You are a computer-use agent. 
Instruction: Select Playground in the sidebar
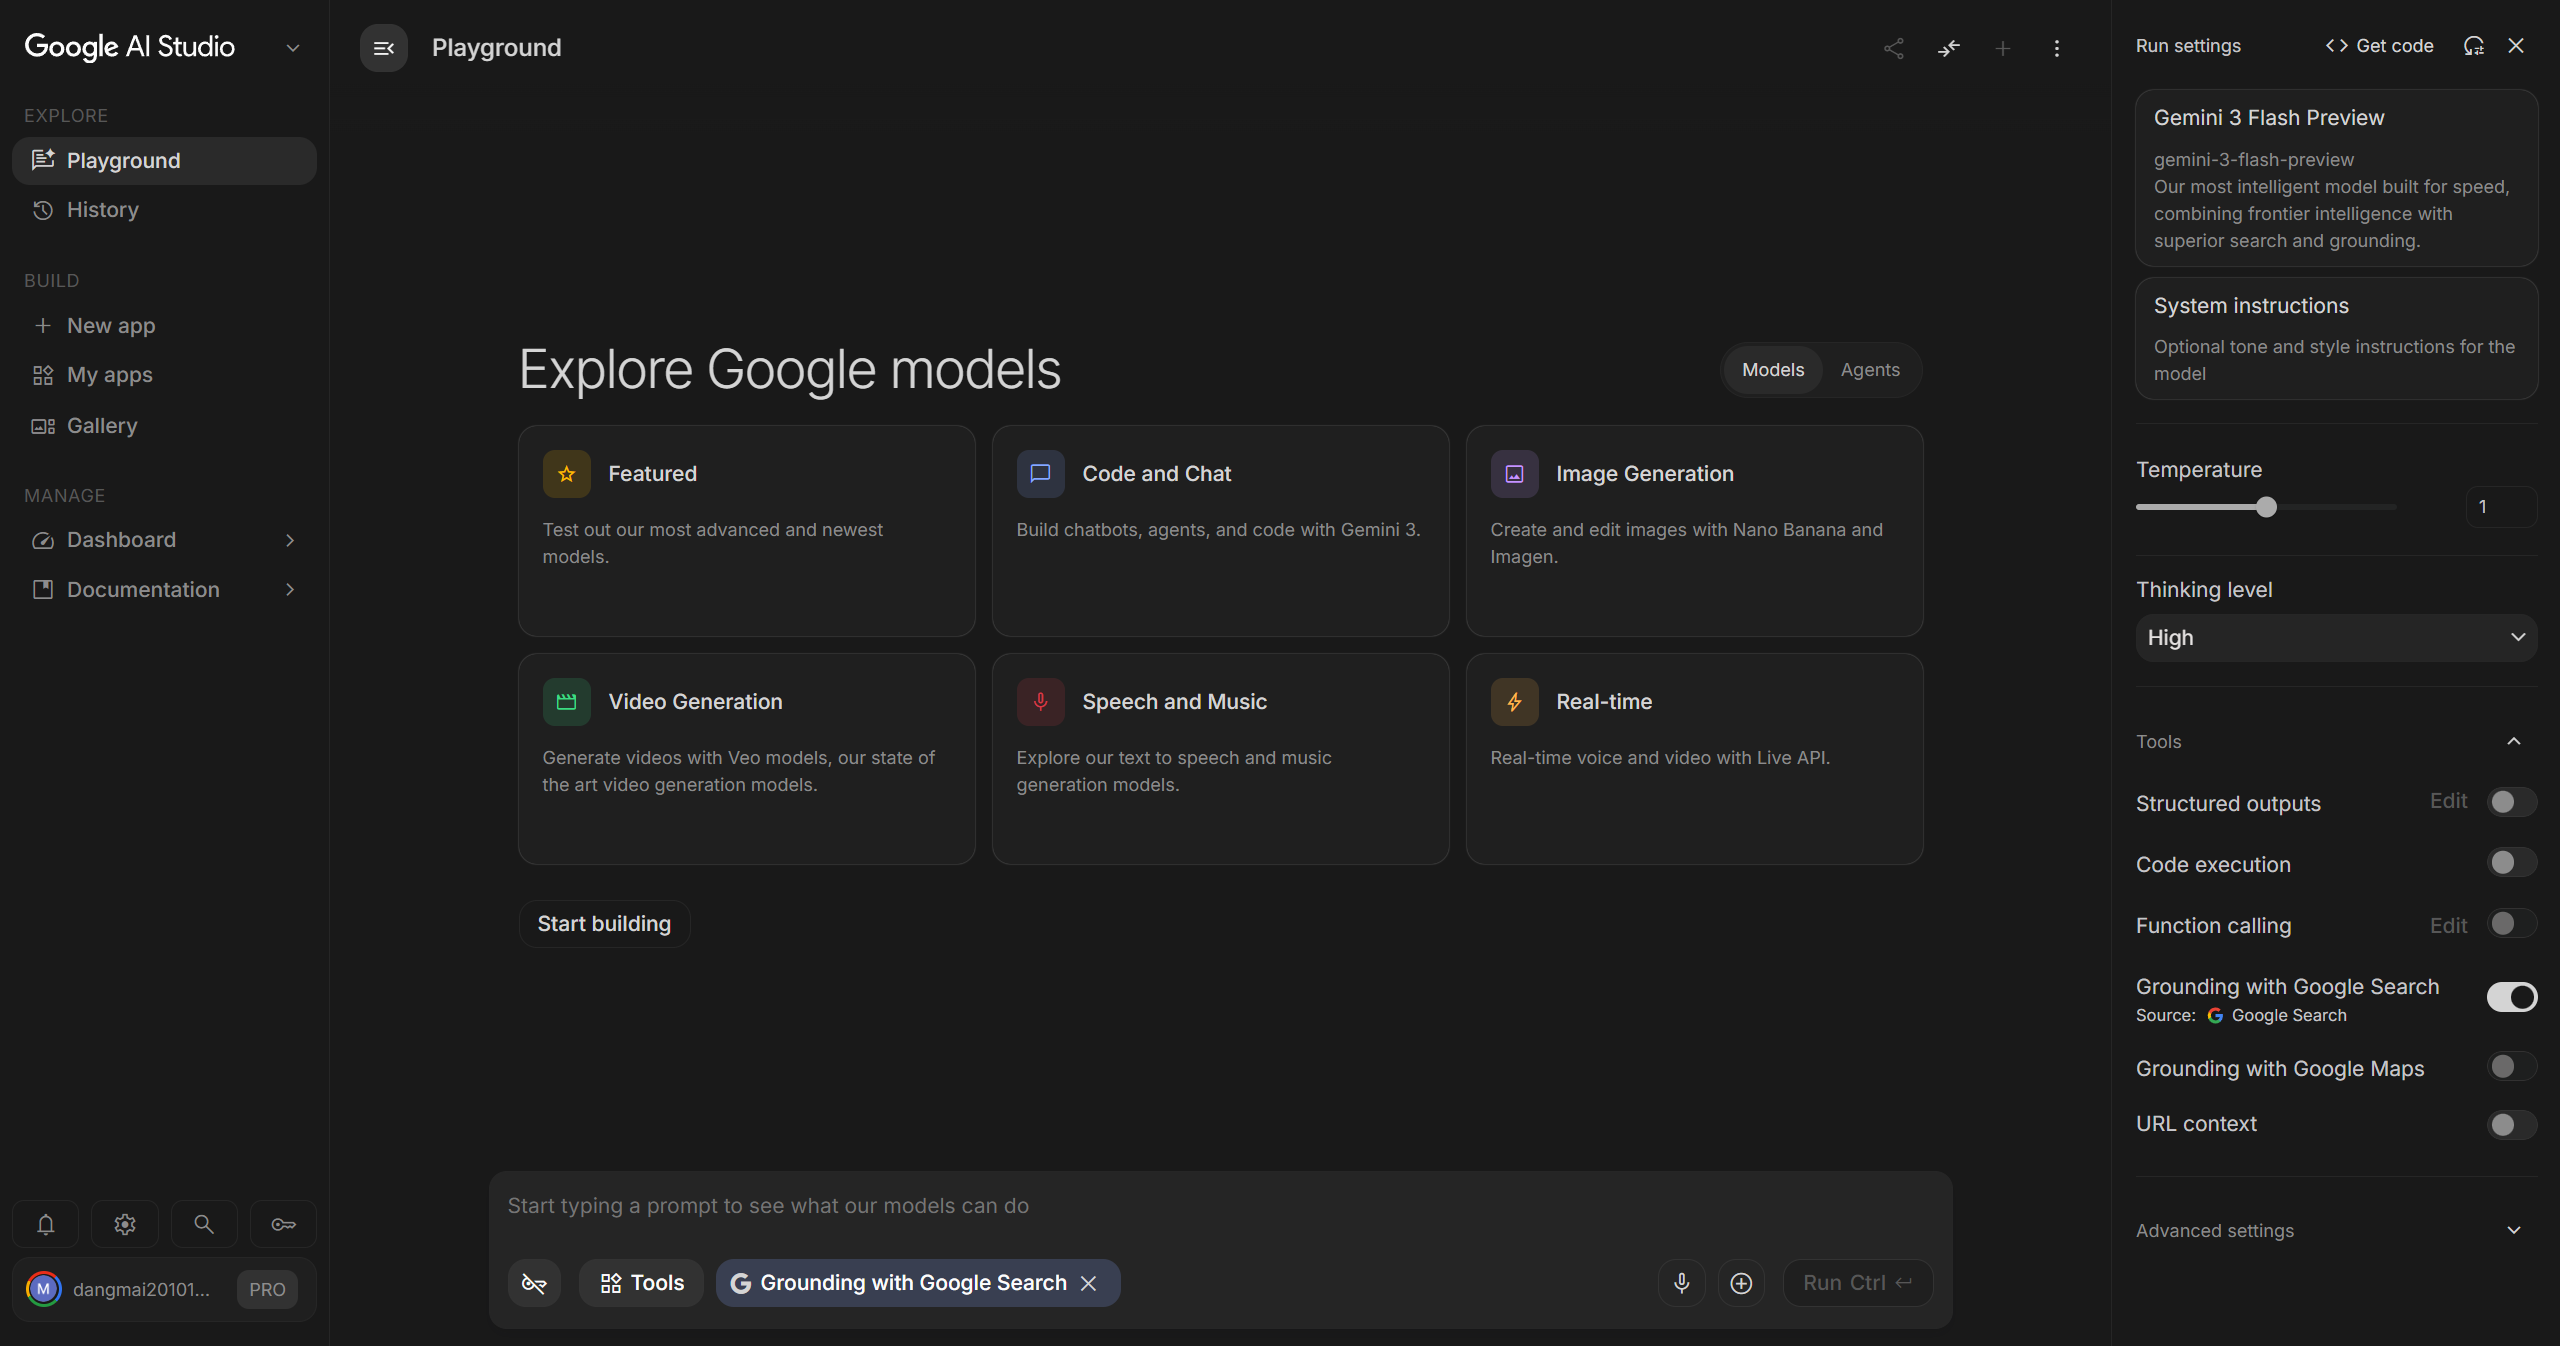(x=164, y=161)
